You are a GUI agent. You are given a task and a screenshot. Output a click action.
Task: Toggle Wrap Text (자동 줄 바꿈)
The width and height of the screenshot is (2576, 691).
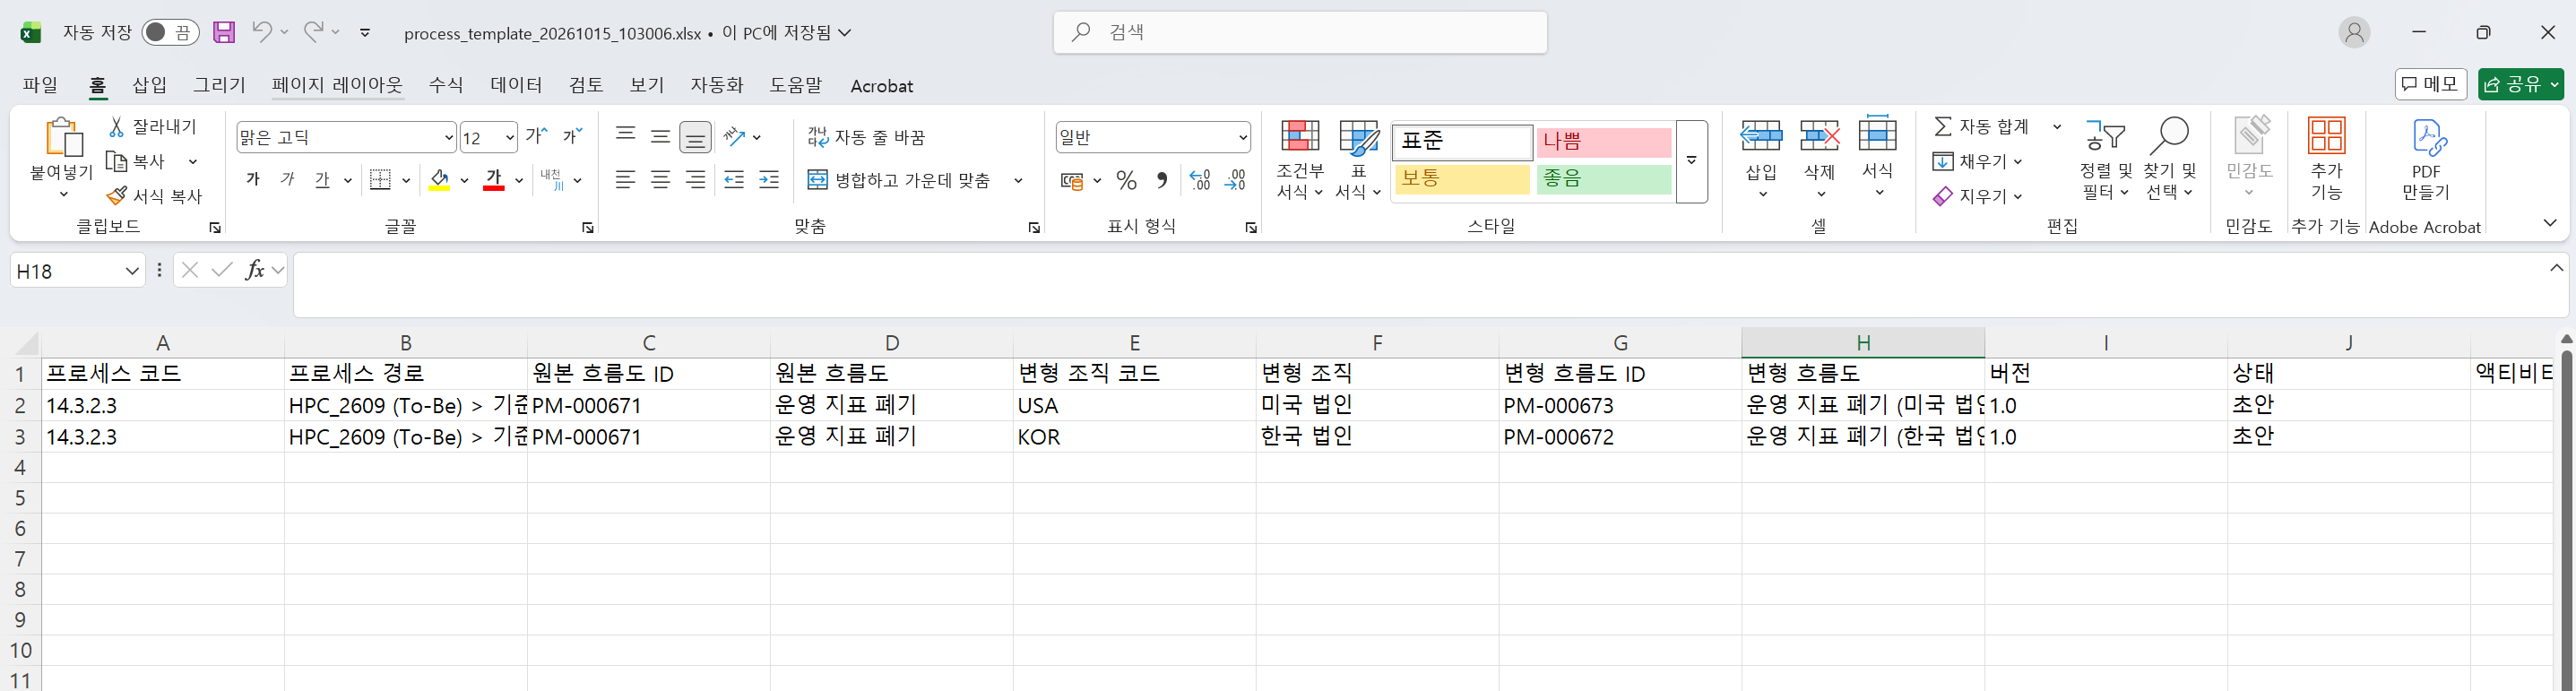click(x=866, y=137)
